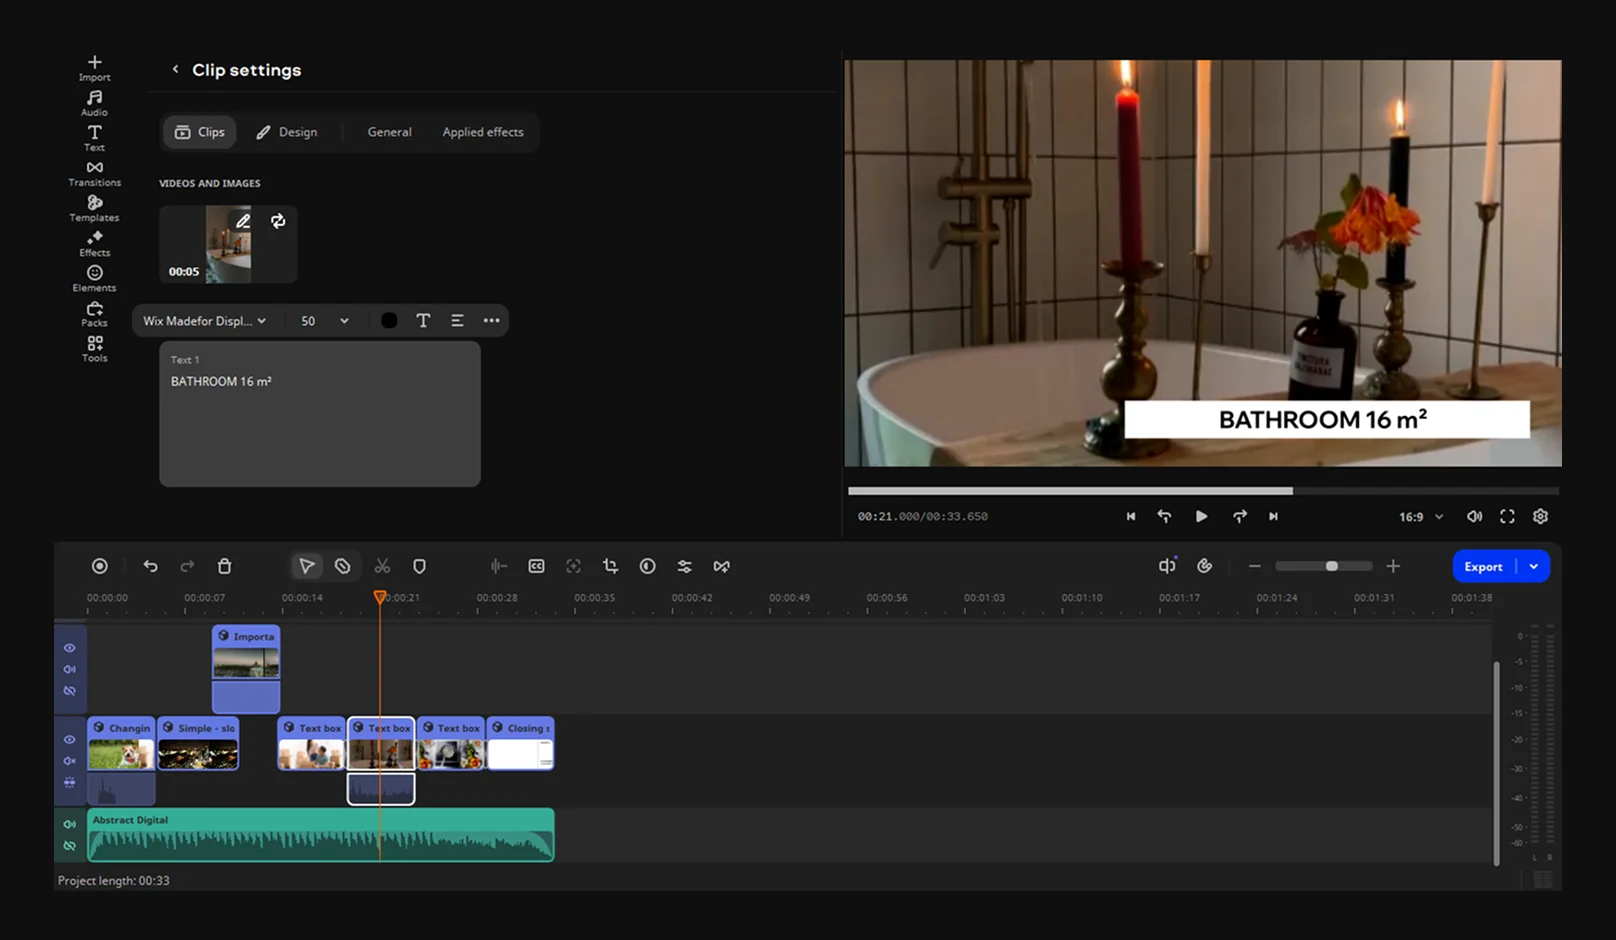Open the Effects panel
The height and width of the screenshot is (940, 1616).
(94, 243)
